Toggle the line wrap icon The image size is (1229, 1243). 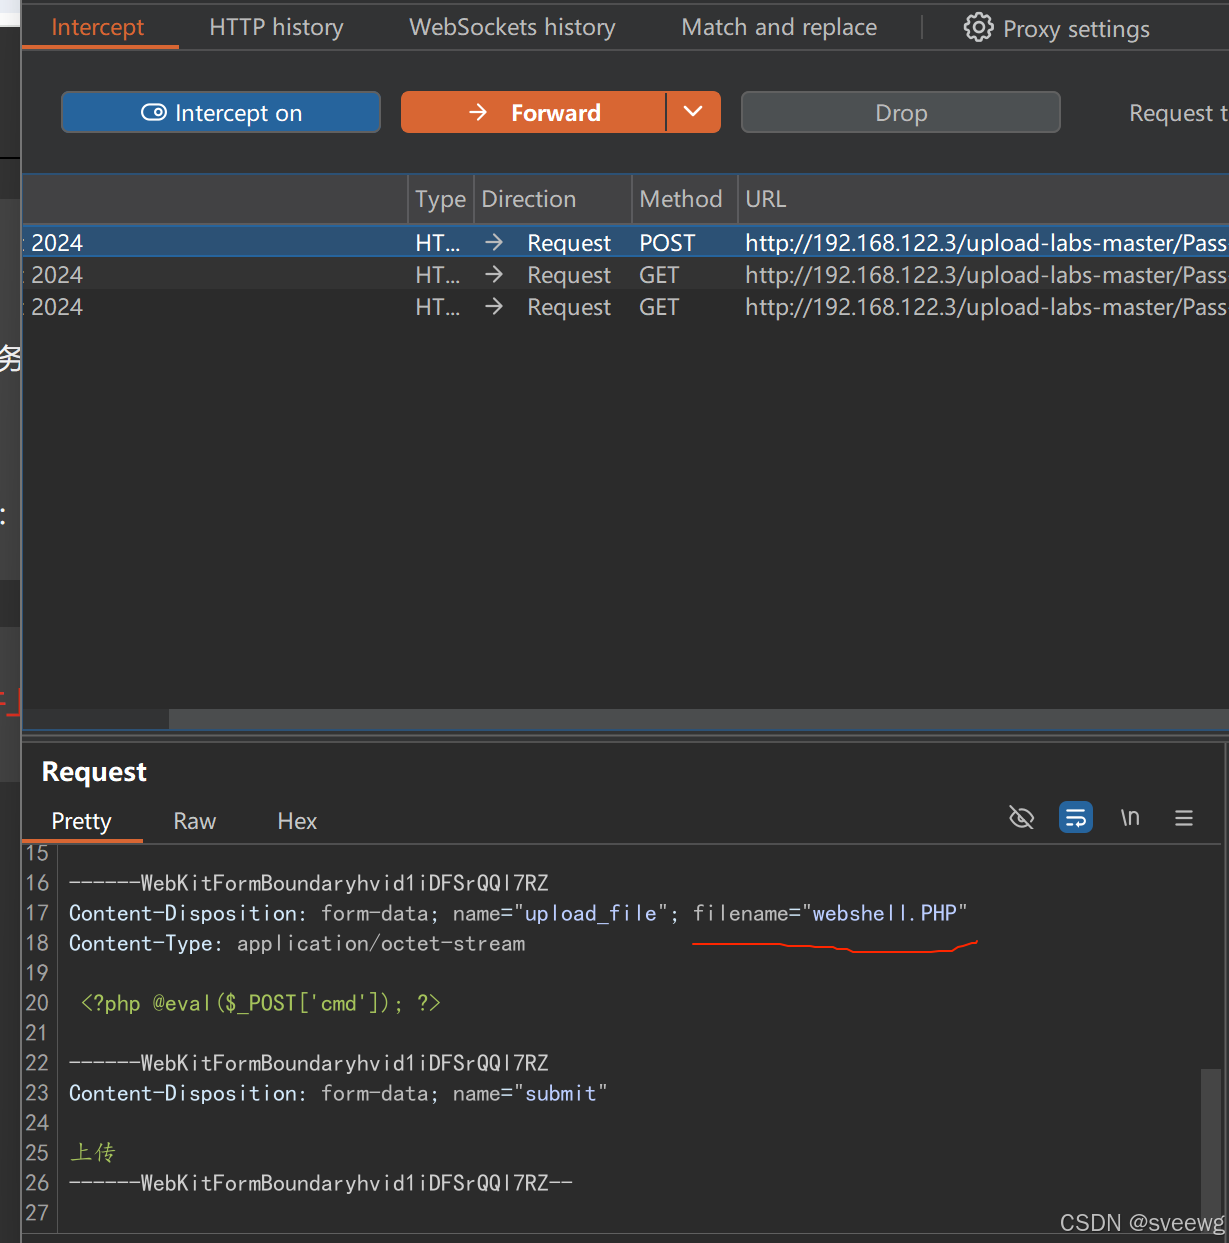[1076, 818]
